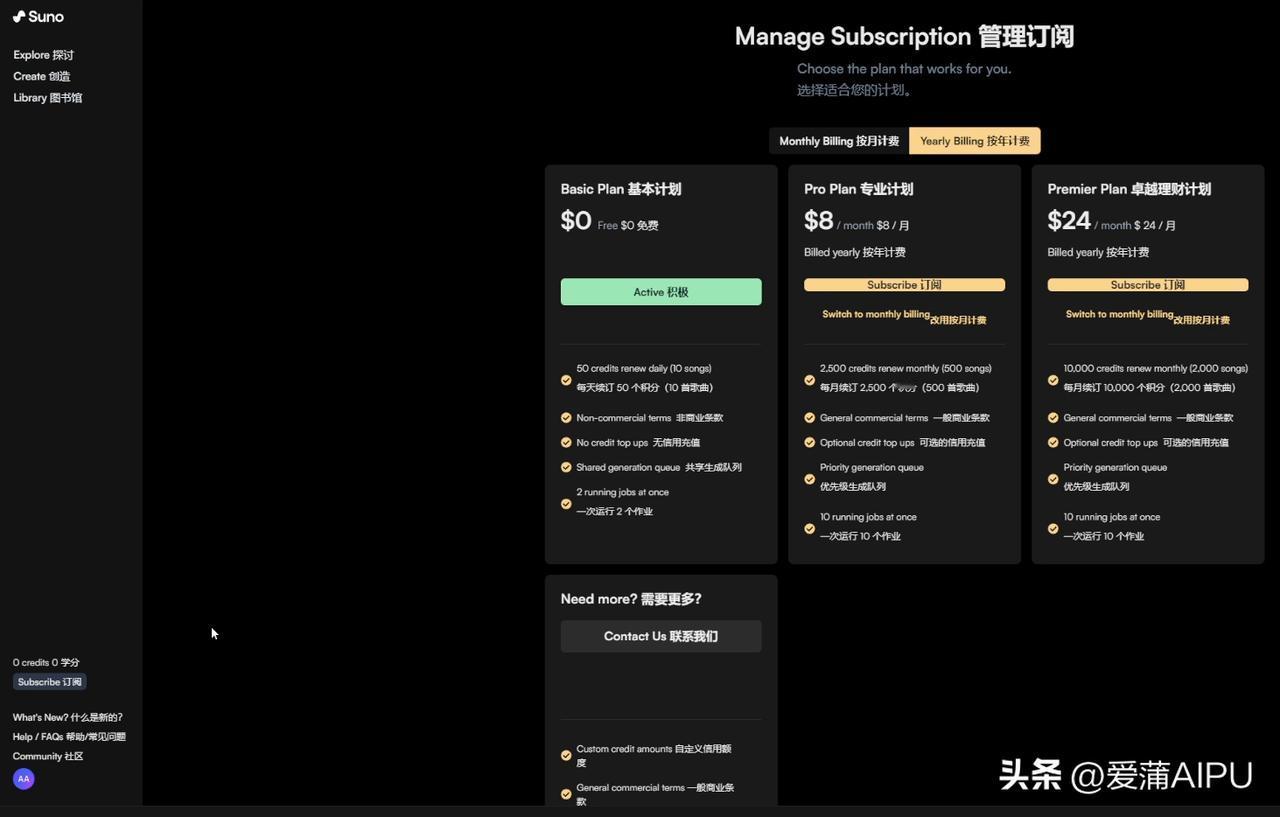Click the Premier Plan title
The width and height of the screenshot is (1280, 817).
(1129, 189)
